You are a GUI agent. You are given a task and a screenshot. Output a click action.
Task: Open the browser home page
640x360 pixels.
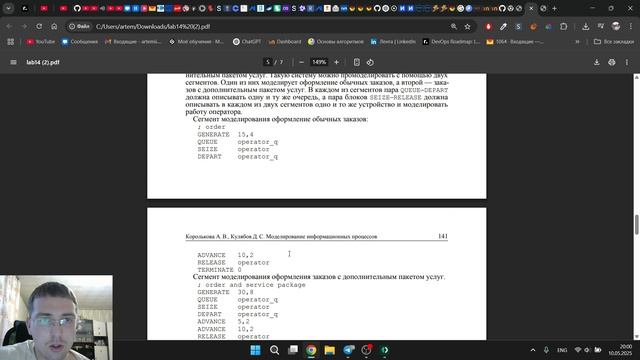pyautogui.click(x=54, y=27)
